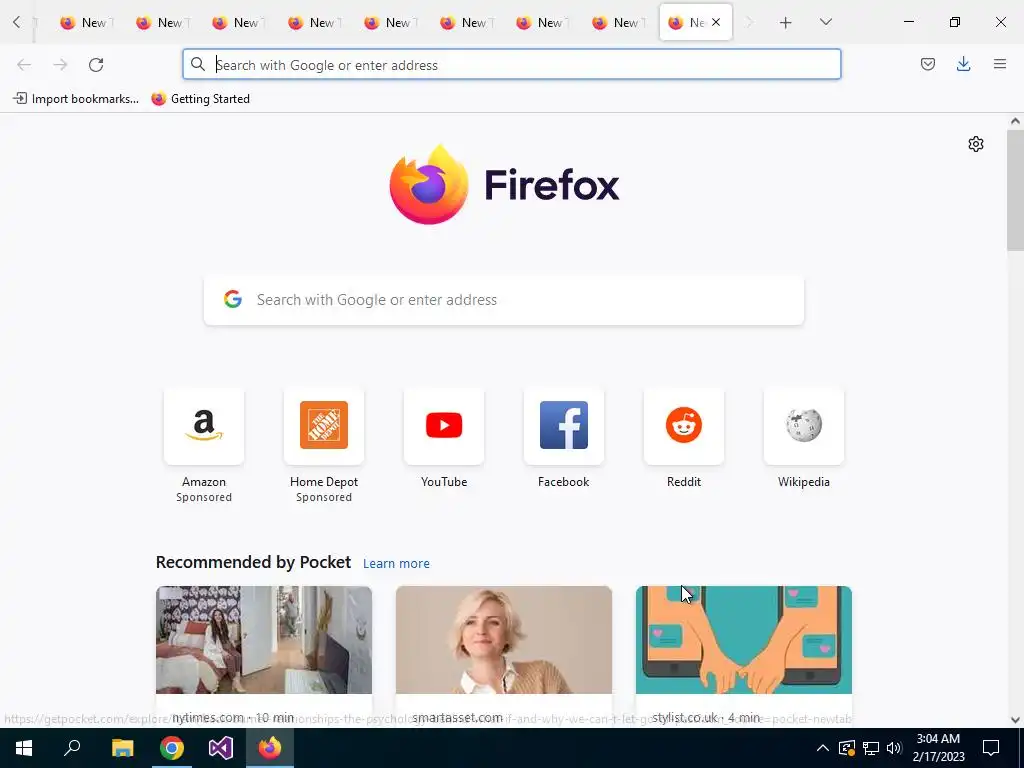This screenshot has width=1024, height=768.
Task: Switch to the eighth New Tab
Action: click(x=618, y=23)
